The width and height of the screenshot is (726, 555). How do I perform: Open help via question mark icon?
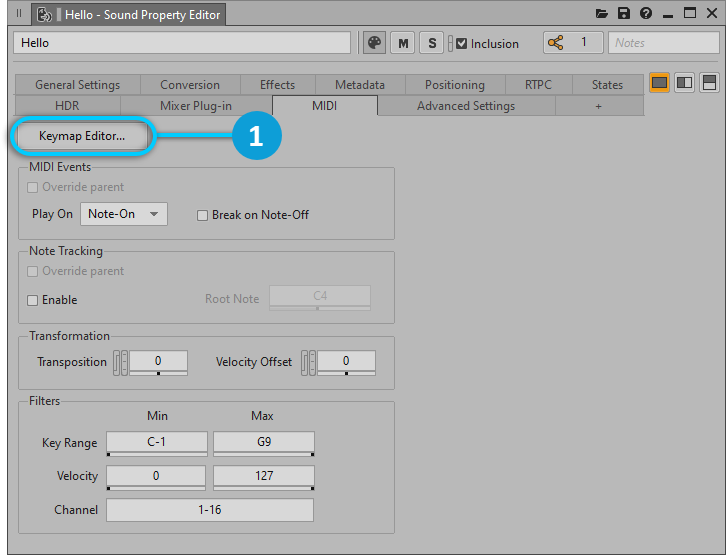click(x=646, y=14)
